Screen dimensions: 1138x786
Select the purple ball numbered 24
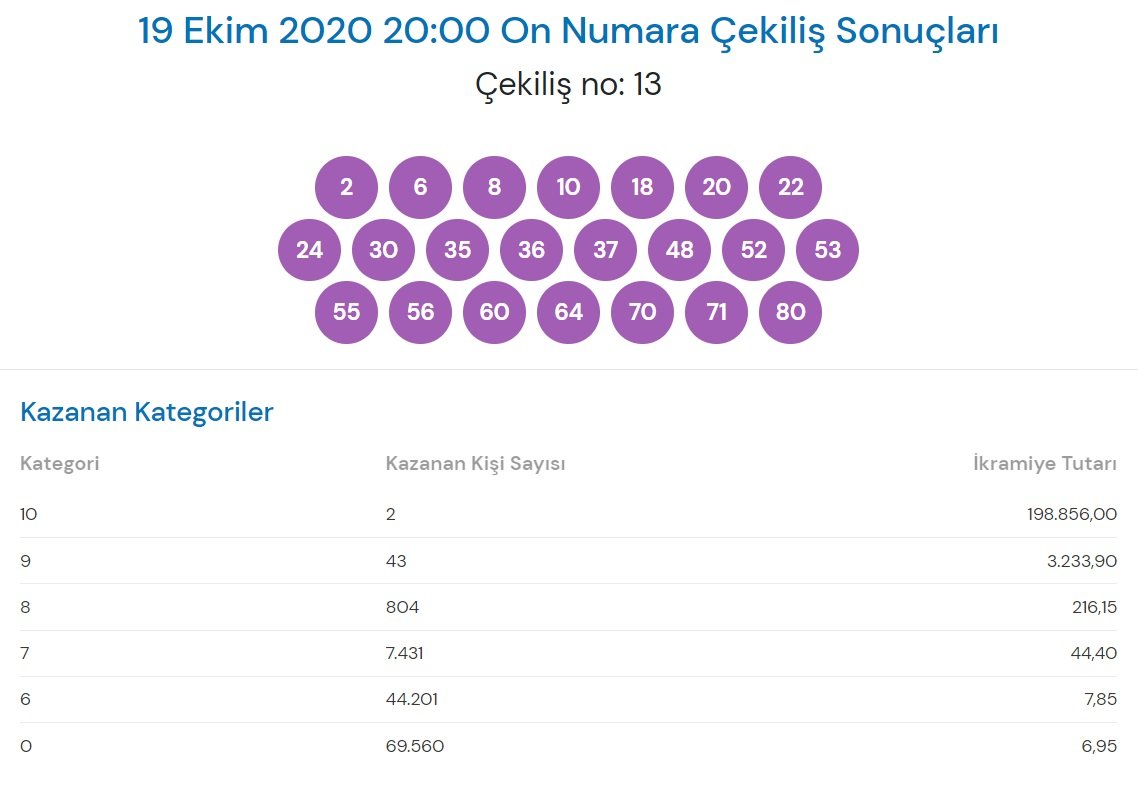point(309,249)
